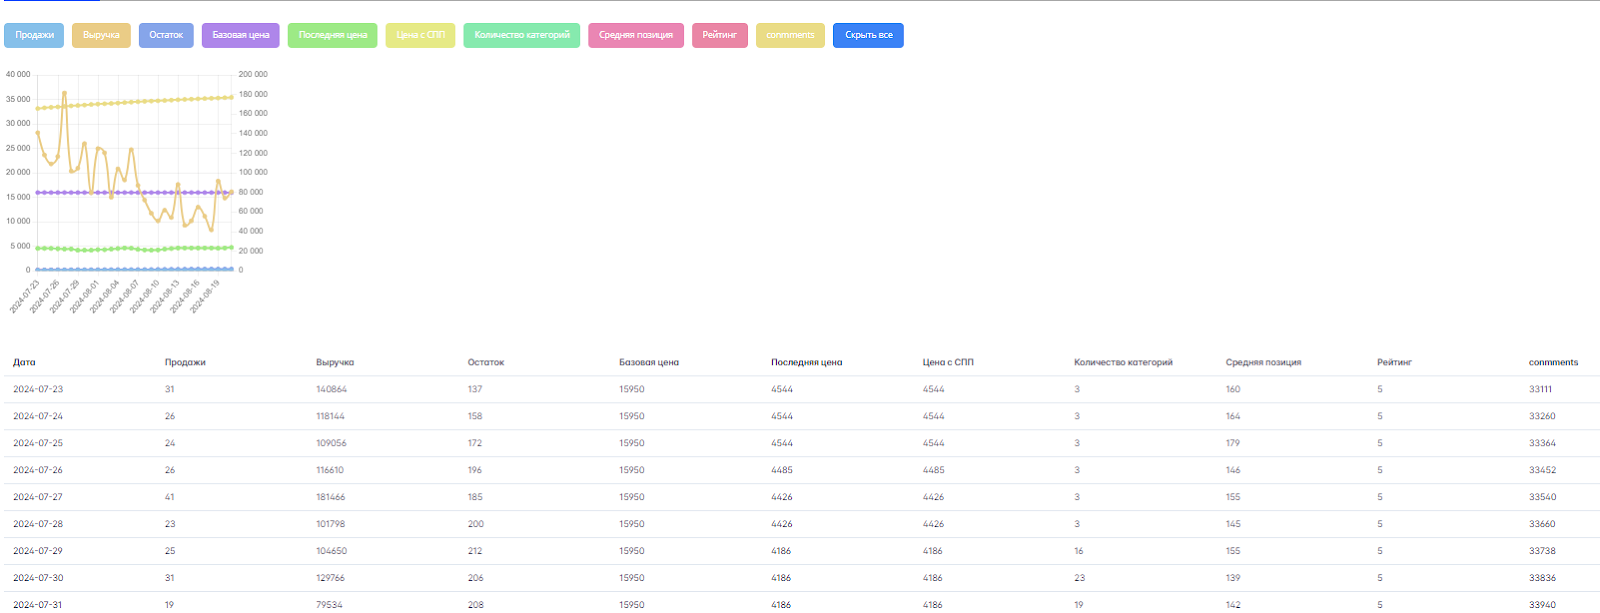Click stock value 137
Image resolution: width=1600 pixels, height=613 pixels.
[x=475, y=389]
